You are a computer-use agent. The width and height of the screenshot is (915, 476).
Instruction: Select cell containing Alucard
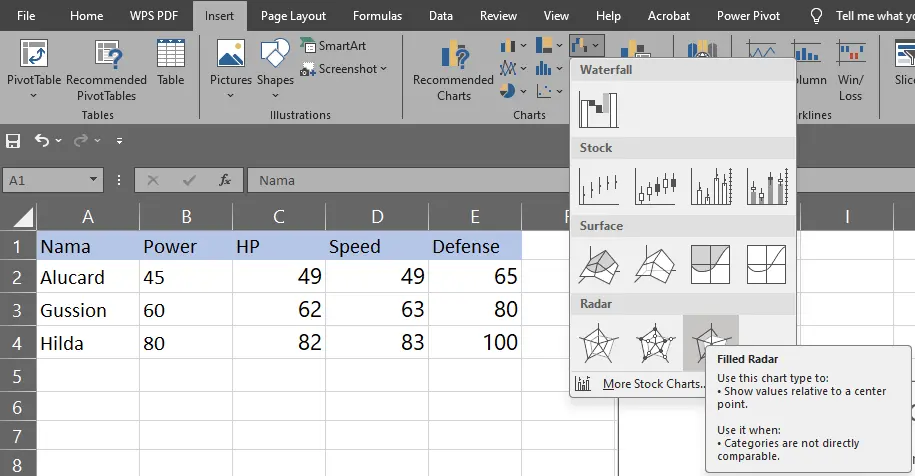tap(88, 277)
